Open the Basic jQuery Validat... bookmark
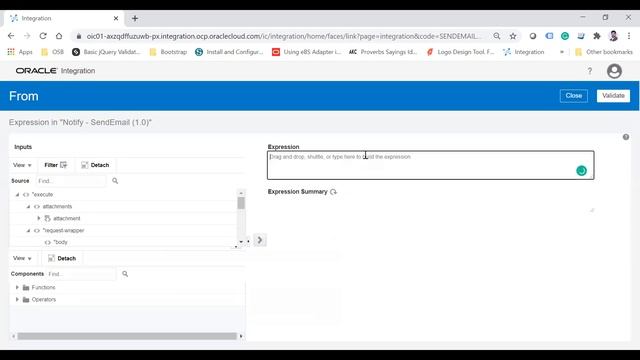 coord(106,52)
